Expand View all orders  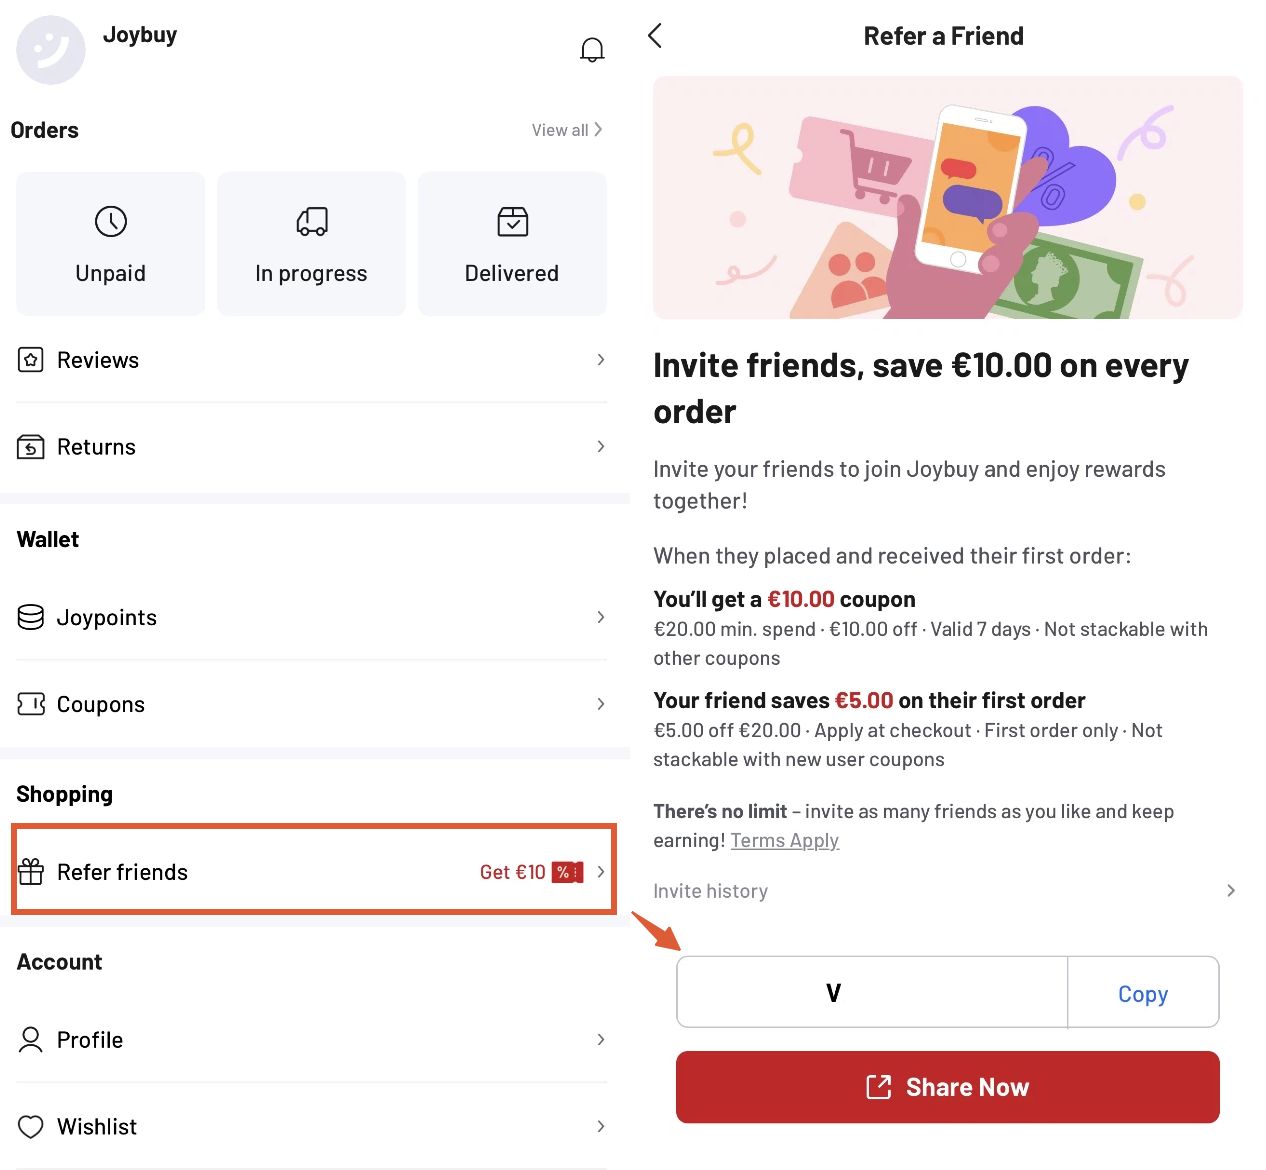567,130
